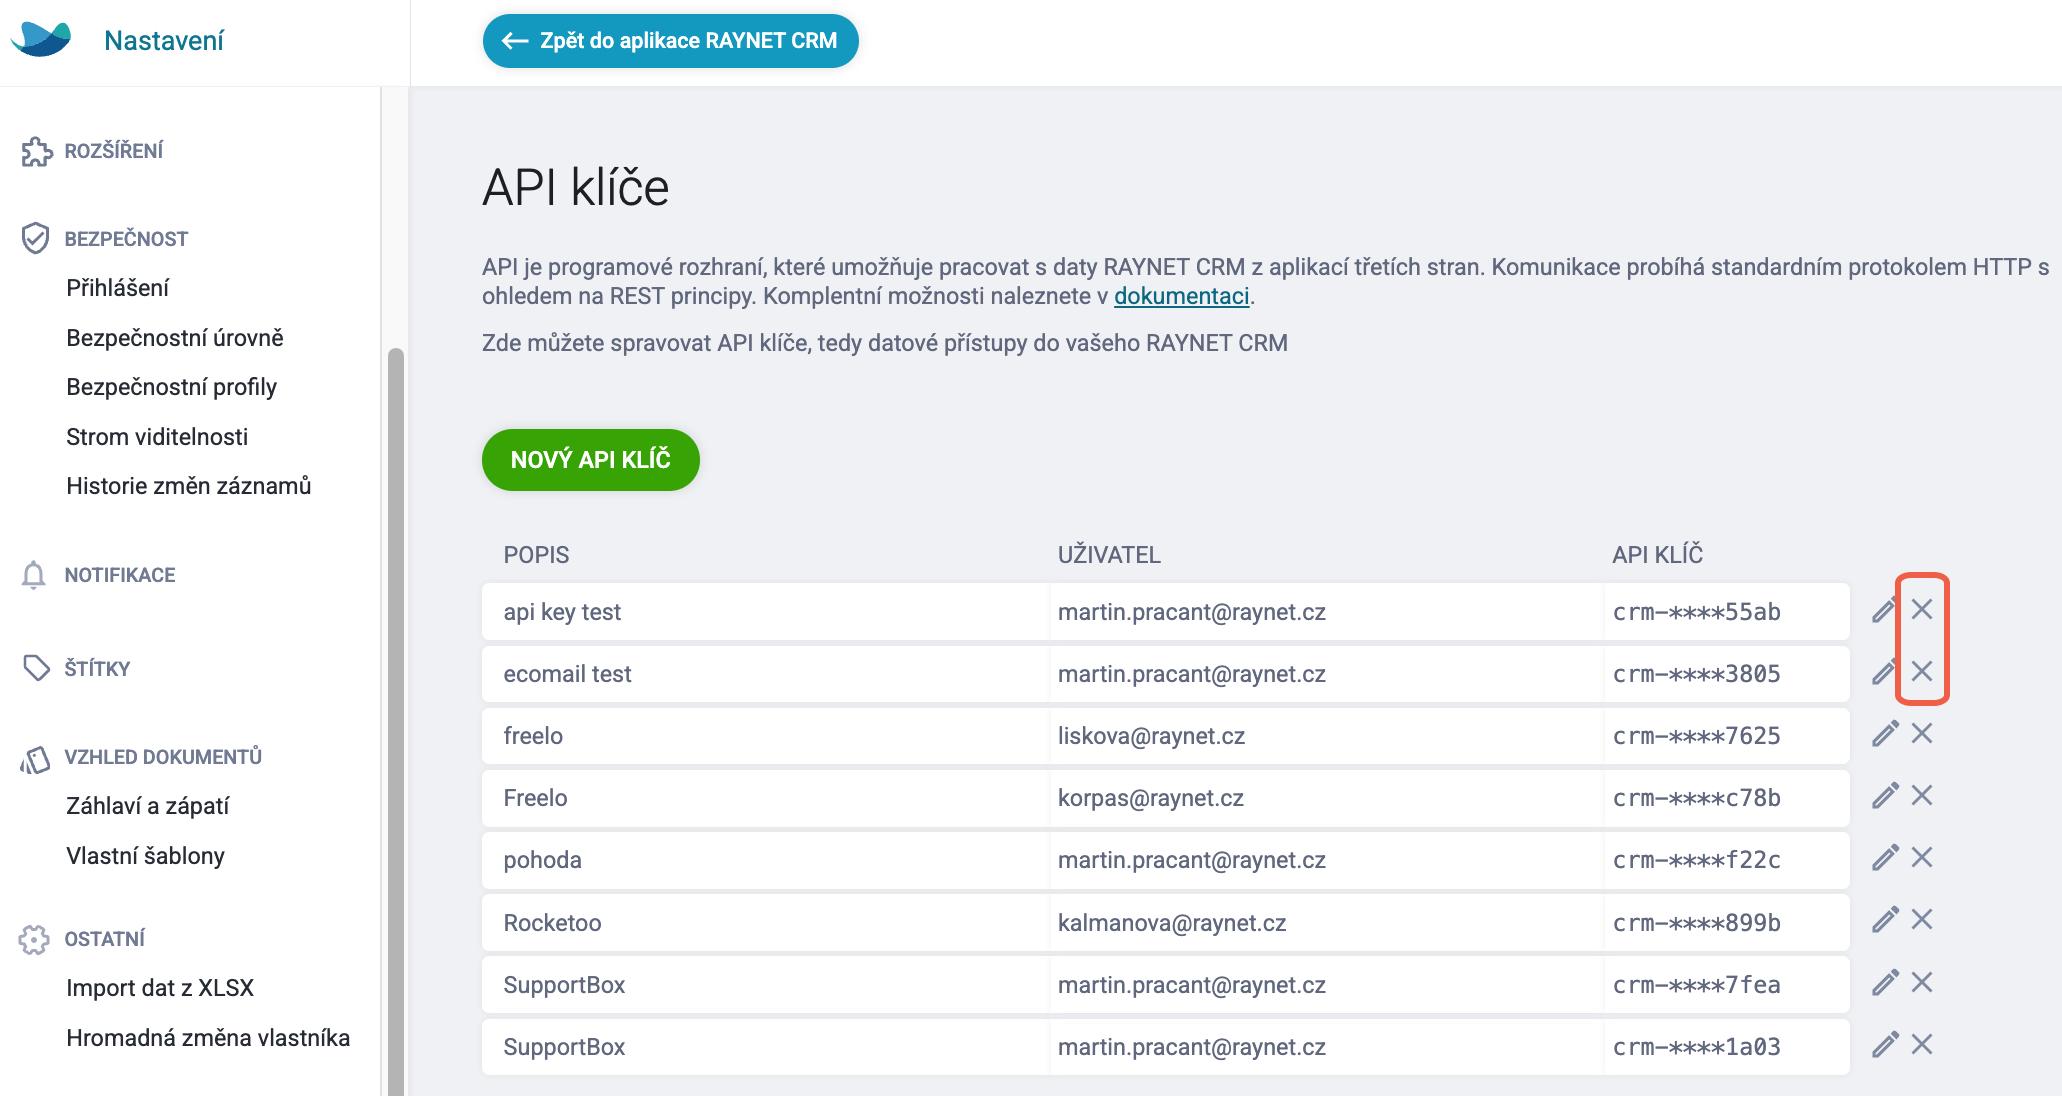Select the 'ecomail test' description cell
This screenshot has height=1096, width=2062.
(x=765, y=674)
